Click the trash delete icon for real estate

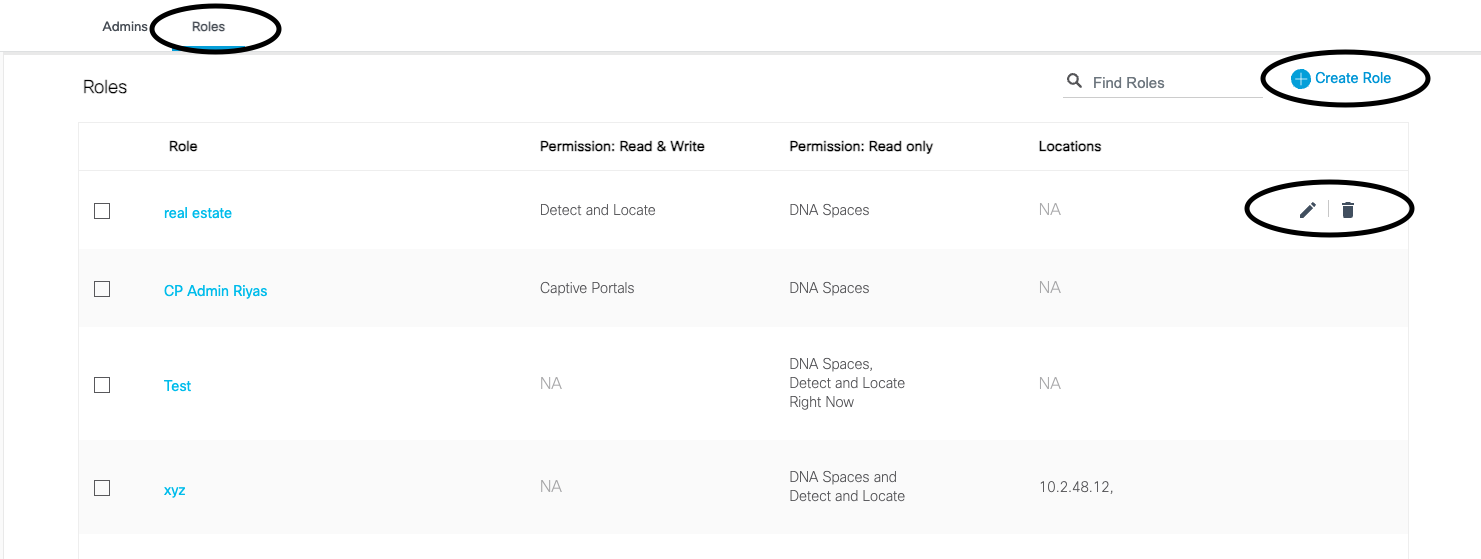click(x=1348, y=210)
